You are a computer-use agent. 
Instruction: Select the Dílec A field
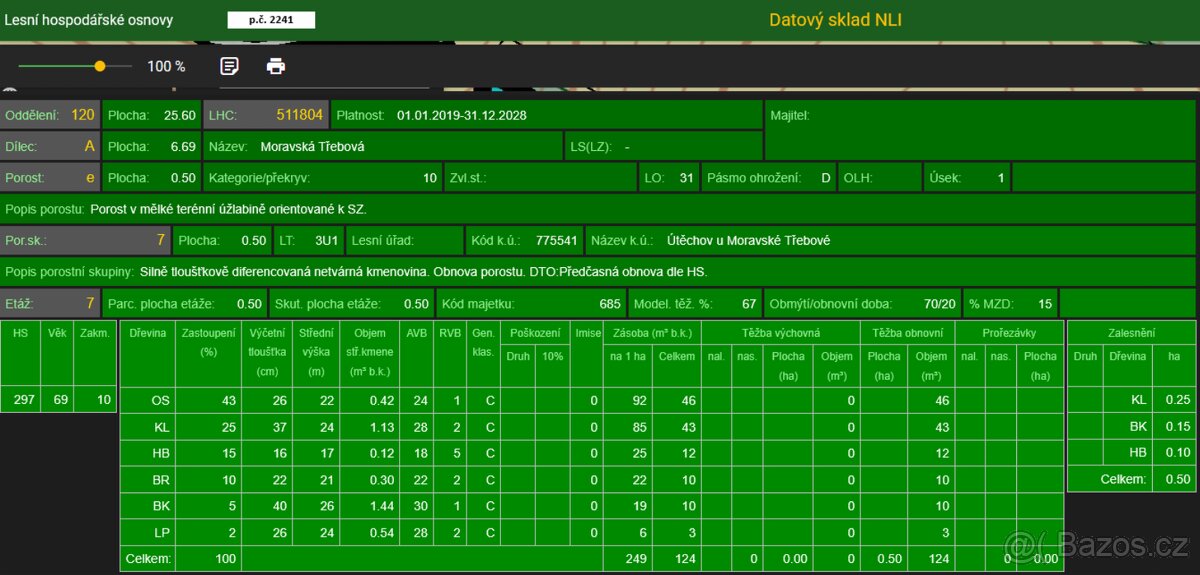[50, 146]
